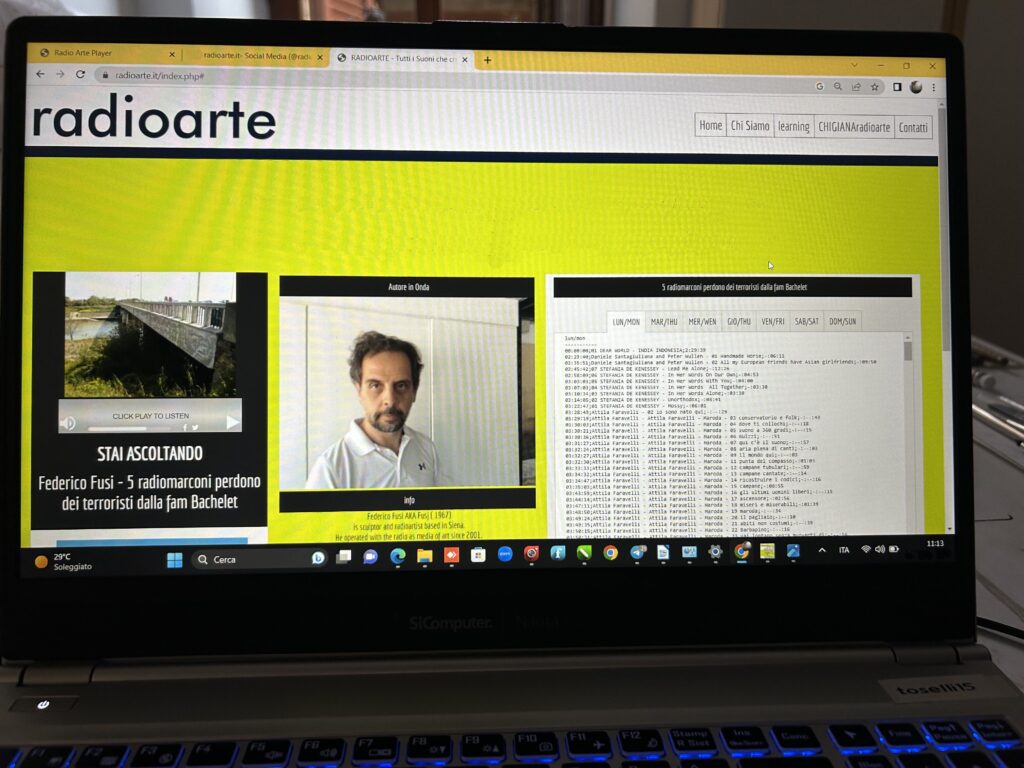1024x768 pixels.
Task: Open the Contatti menu item
Action: pos(912,127)
